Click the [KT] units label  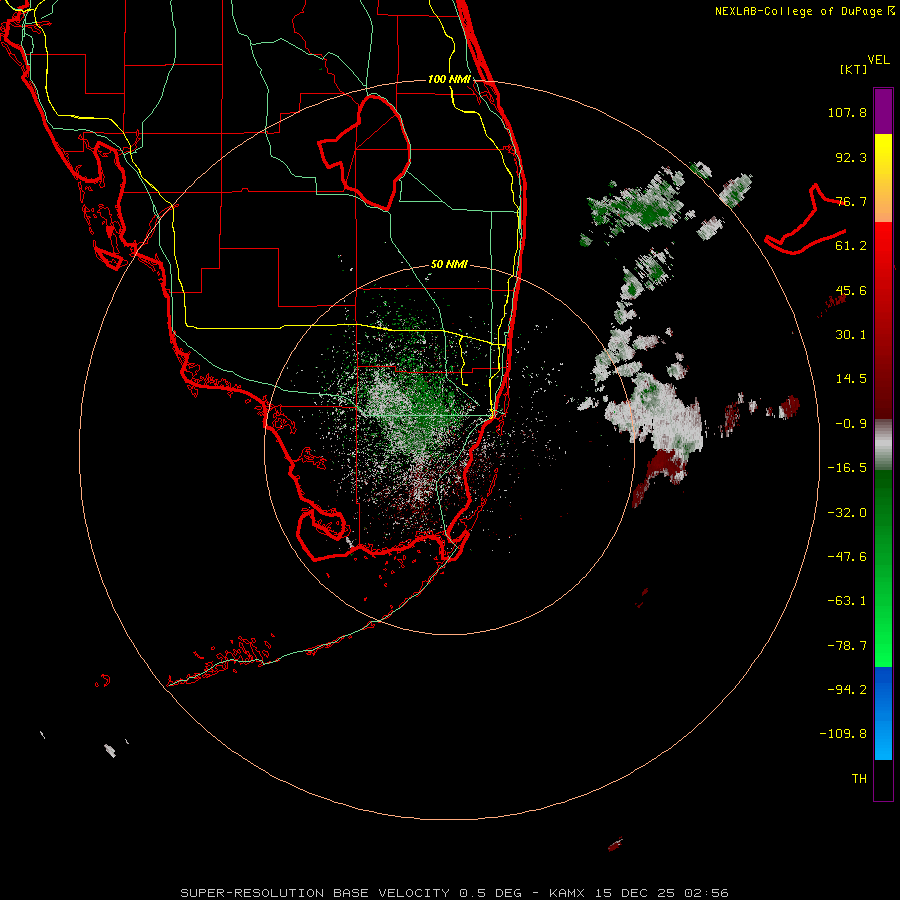click(x=854, y=69)
